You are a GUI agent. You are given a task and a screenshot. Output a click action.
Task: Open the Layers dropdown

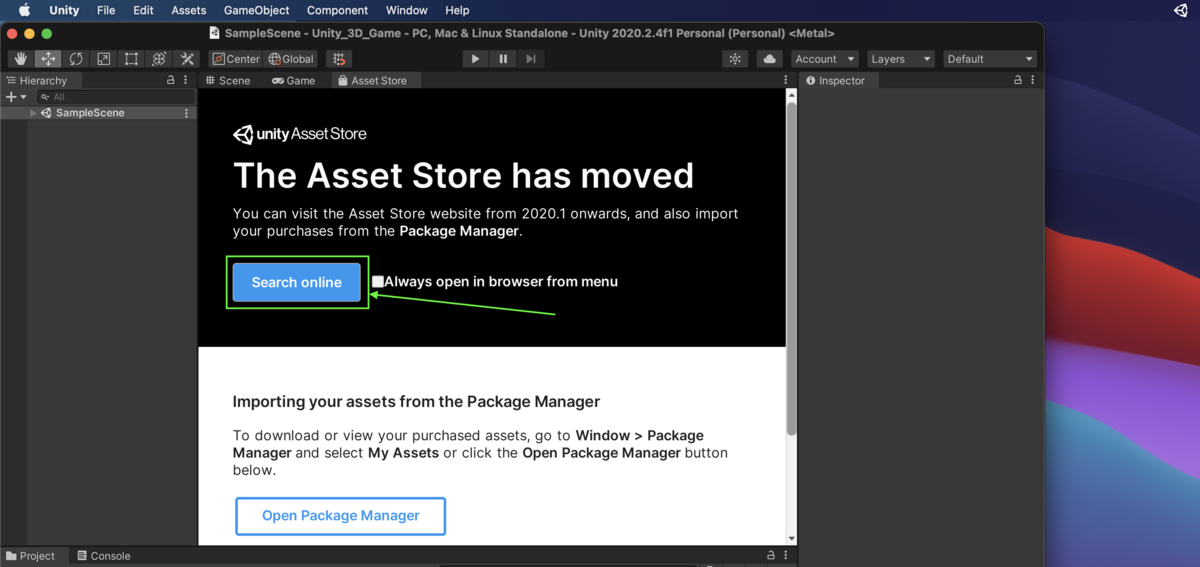click(901, 59)
